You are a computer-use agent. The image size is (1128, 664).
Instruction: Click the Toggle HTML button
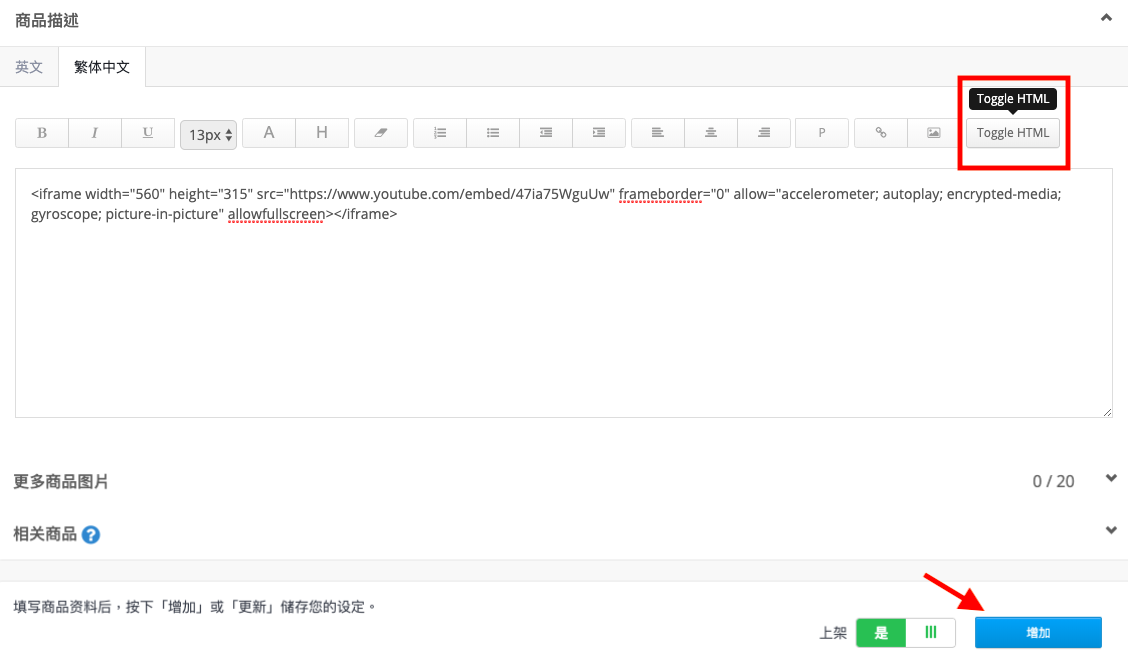click(1013, 133)
